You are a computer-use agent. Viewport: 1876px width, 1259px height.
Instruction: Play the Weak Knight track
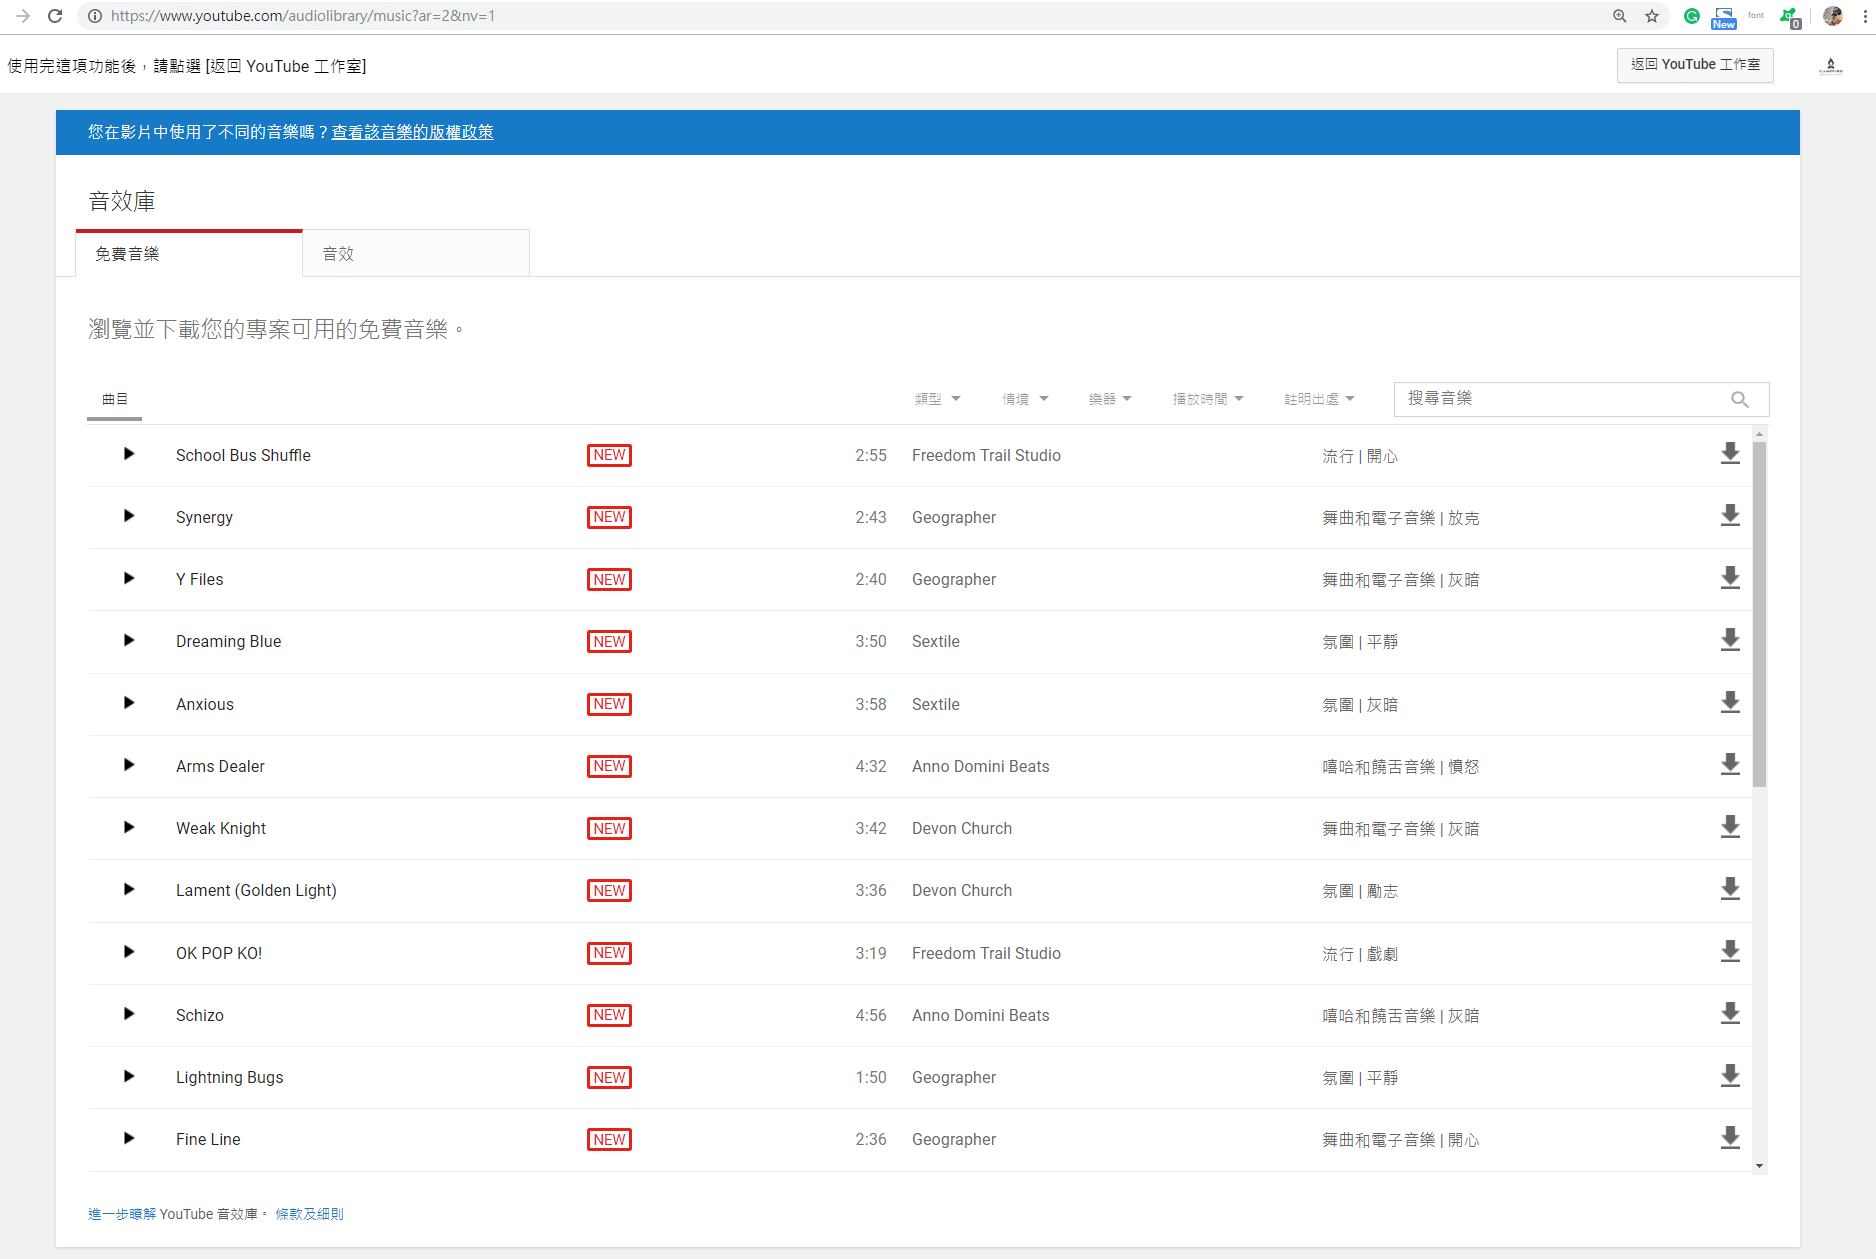click(129, 827)
